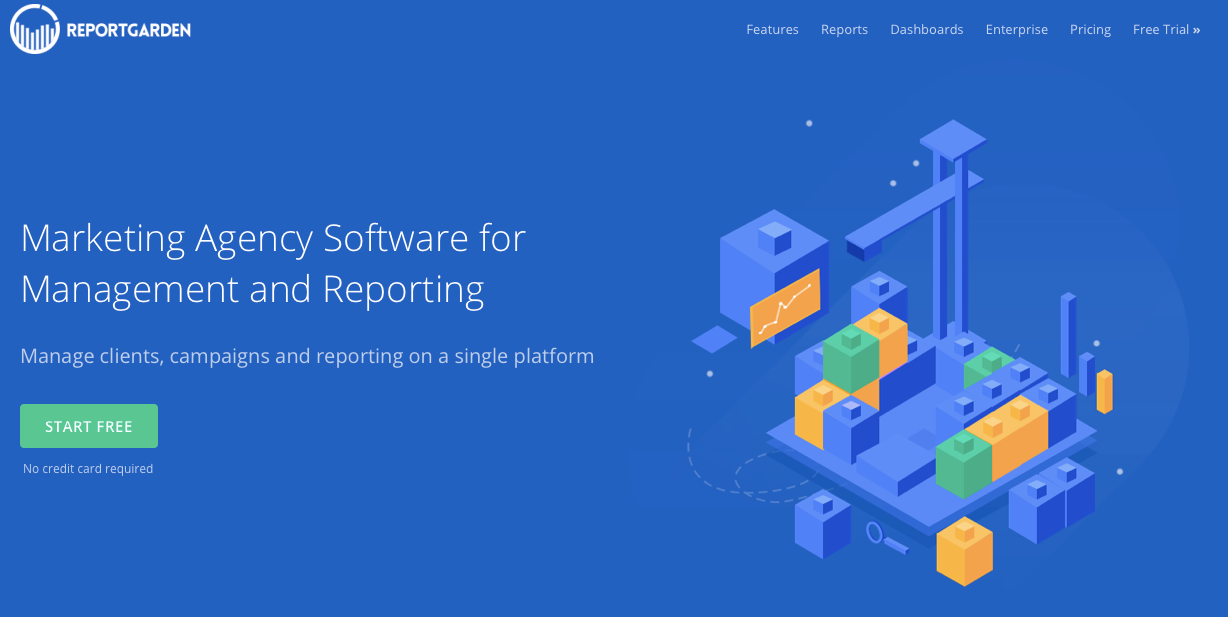Click the REPORTGARDEN wordmark text
The width and height of the screenshot is (1228, 617).
click(x=128, y=30)
